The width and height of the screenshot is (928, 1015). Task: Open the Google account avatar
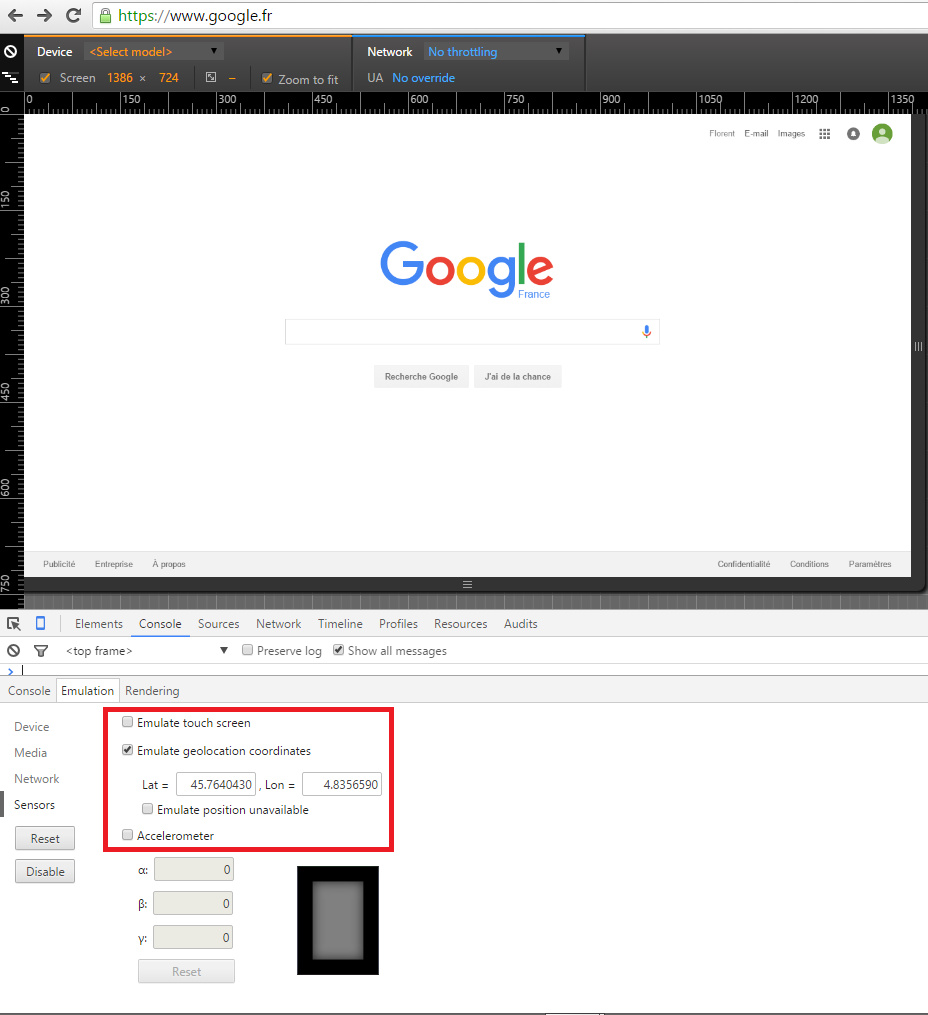[882, 134]
